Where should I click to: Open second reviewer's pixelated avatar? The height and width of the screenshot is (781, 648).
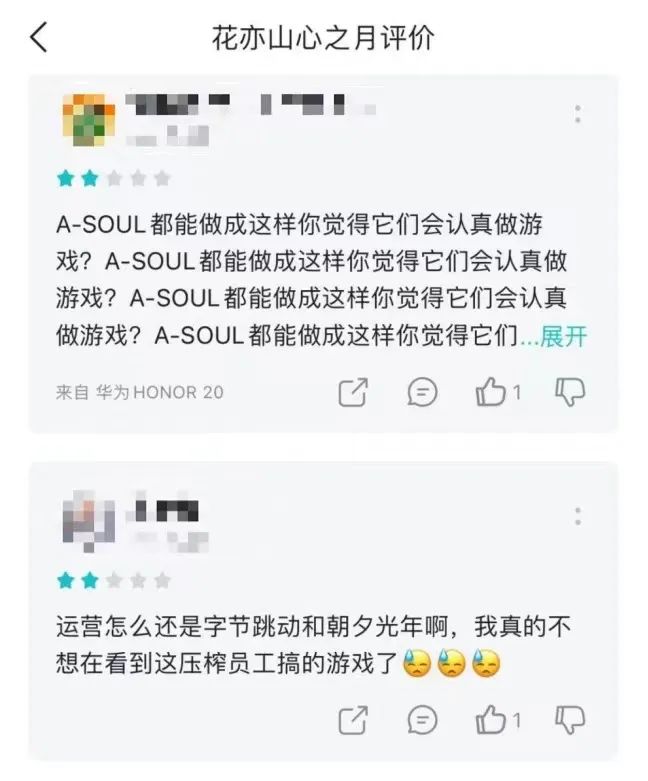(x=89, y=521)
